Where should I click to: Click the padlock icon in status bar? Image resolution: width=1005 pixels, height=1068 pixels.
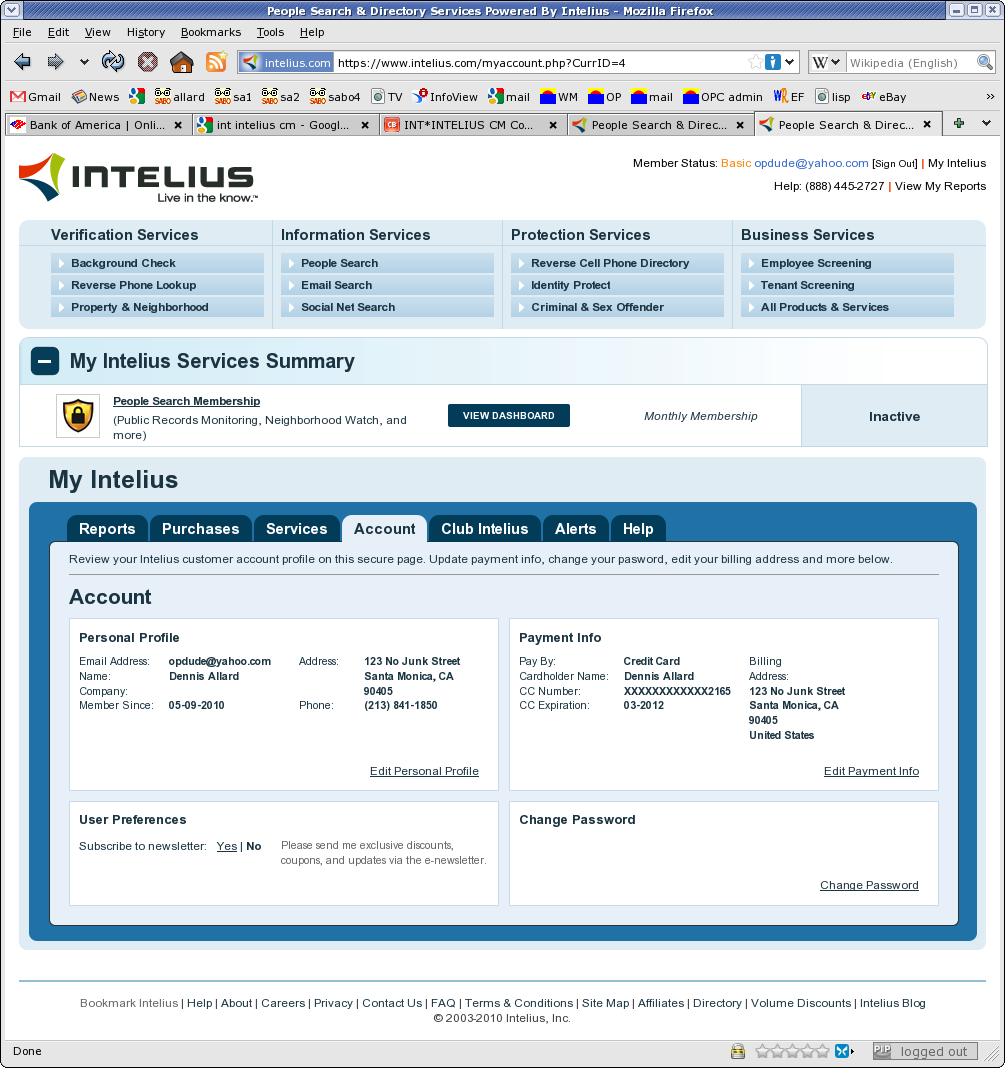737,1051
